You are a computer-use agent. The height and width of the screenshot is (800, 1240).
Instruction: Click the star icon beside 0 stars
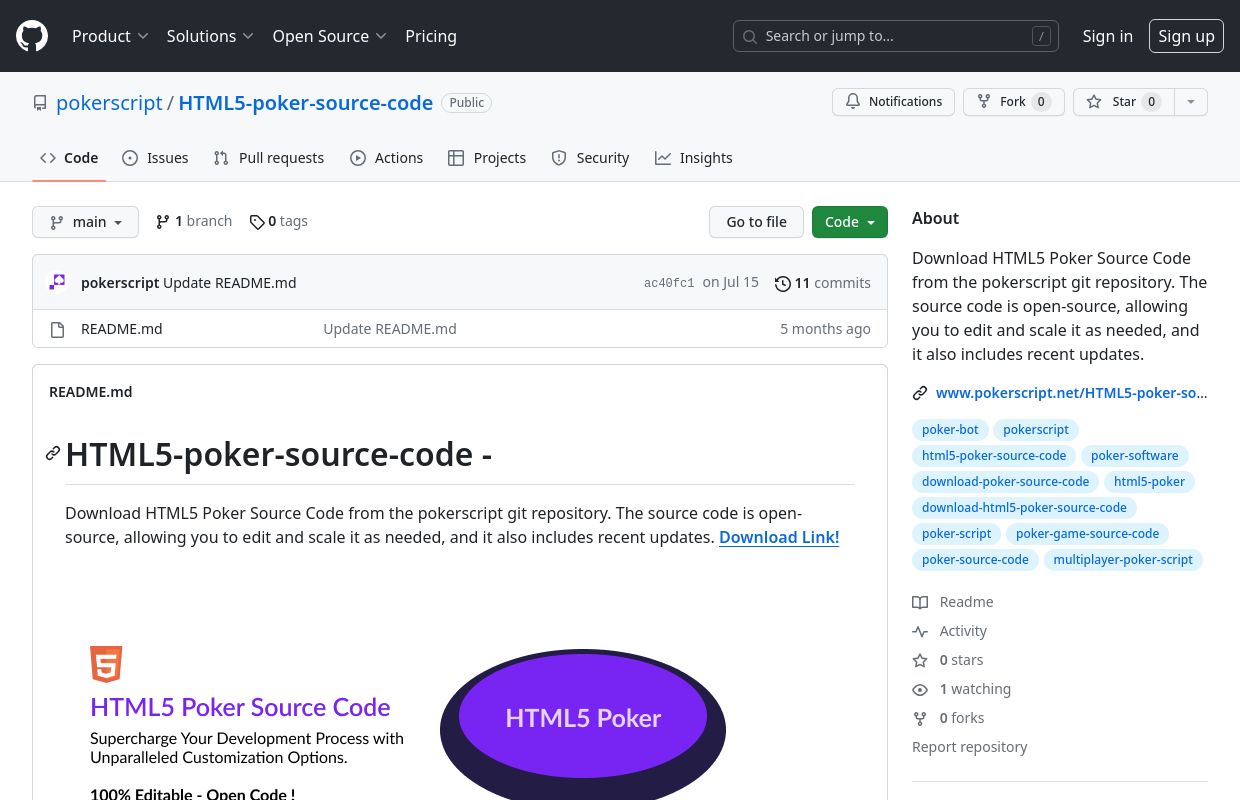pyautogui.click(x=920, y=660)
